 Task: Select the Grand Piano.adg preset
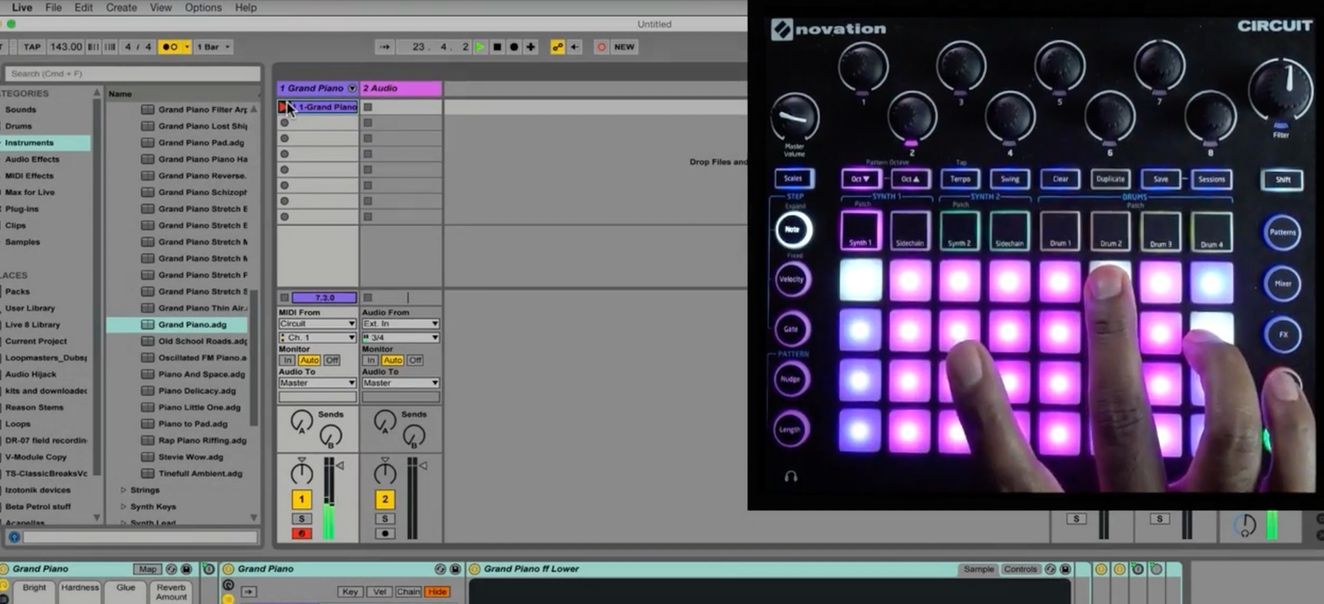click(192, 324)
